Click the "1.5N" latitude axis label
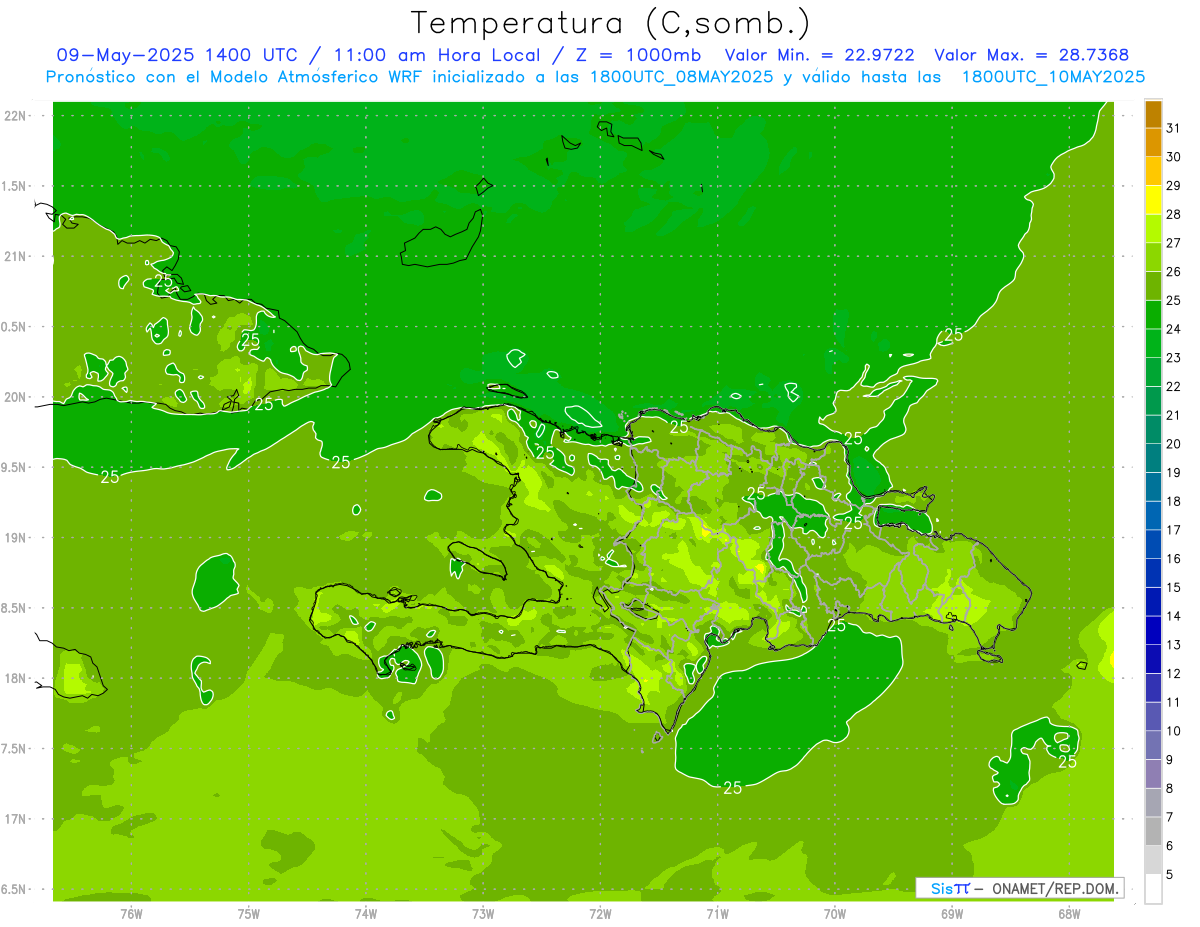 [15, 186]
